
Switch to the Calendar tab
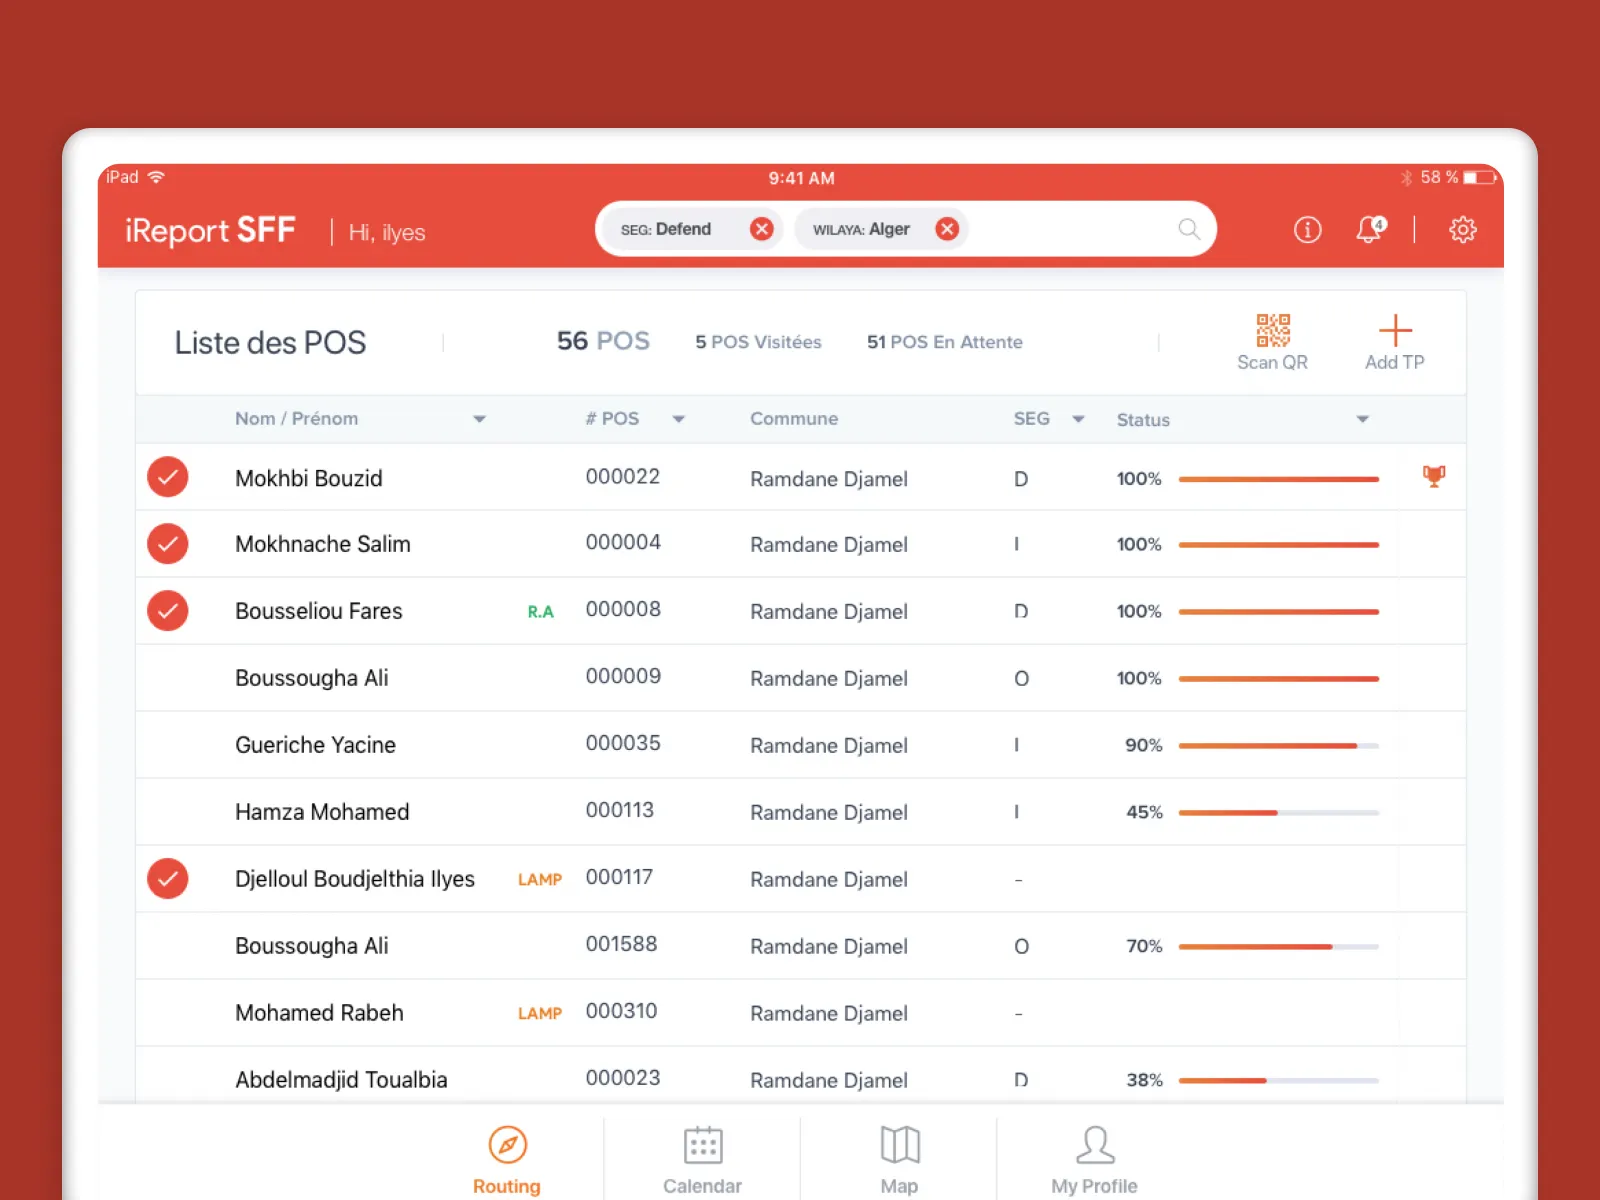click(x=702, y=1159)
